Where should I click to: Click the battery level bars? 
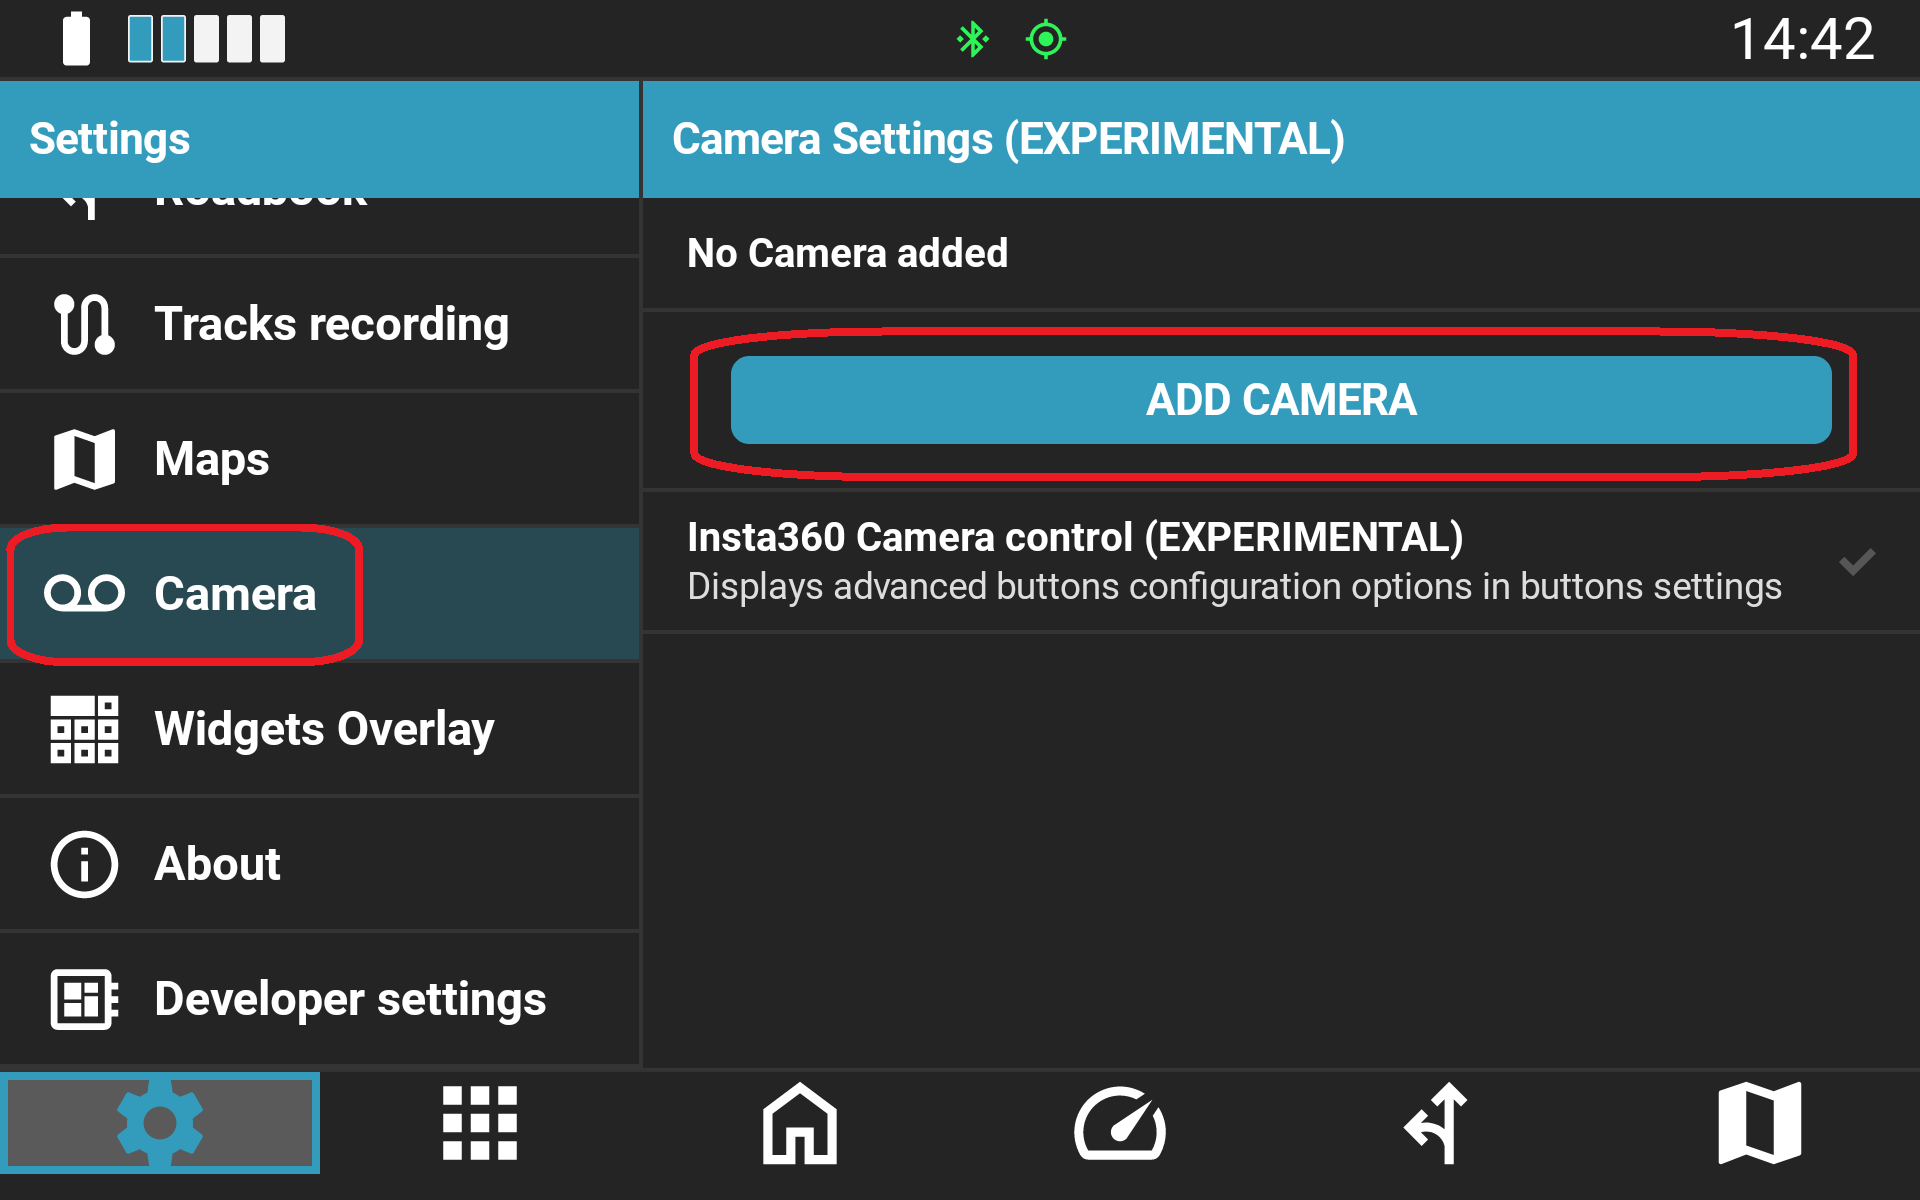207,39
